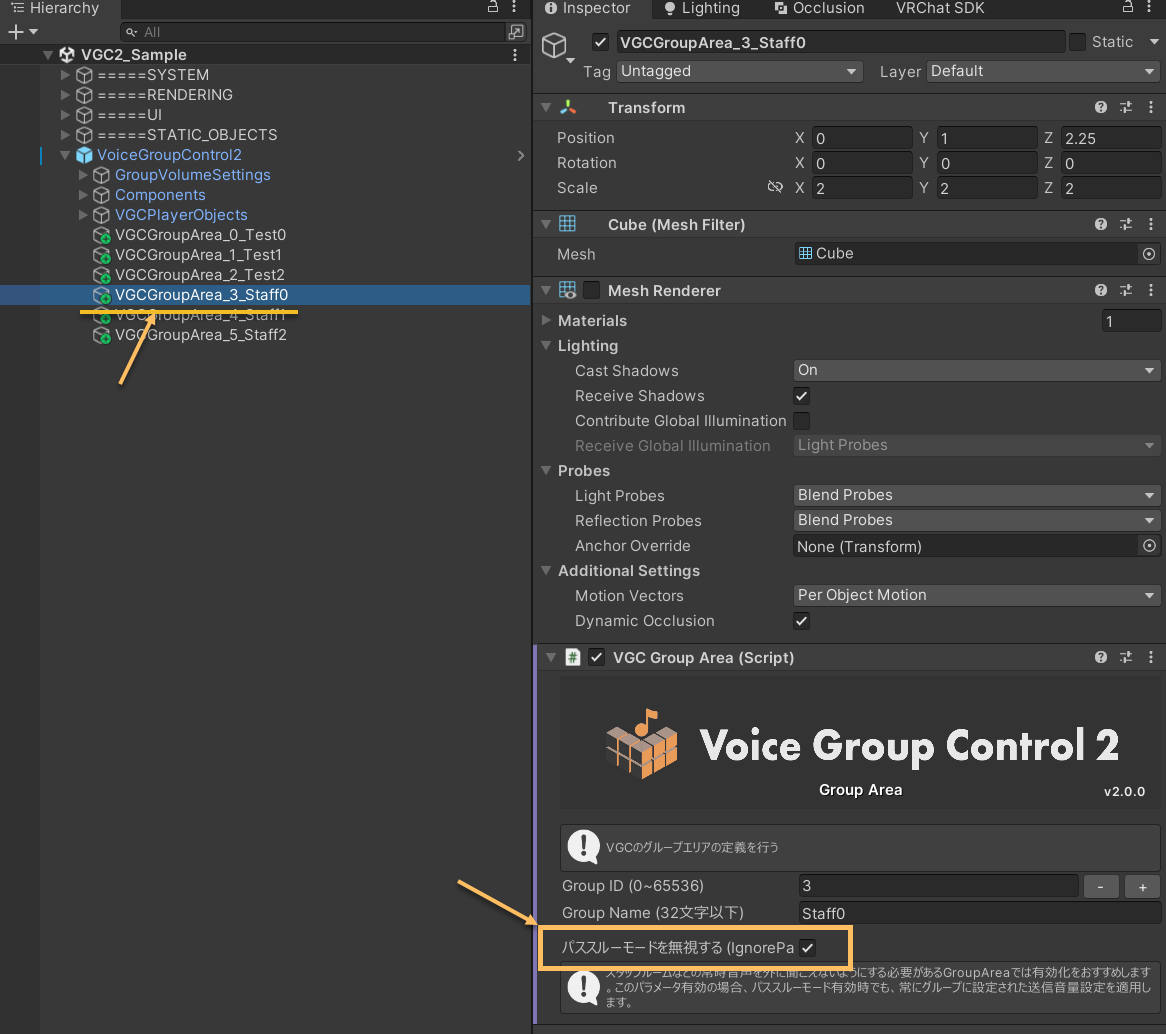Expand the GroupVolumeSettings tree item

point(83,175)
